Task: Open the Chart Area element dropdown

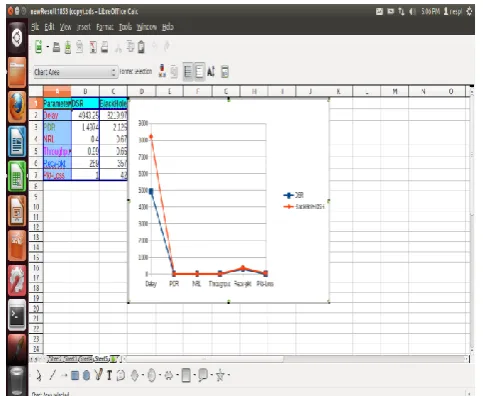Action: tap(76, 72)
